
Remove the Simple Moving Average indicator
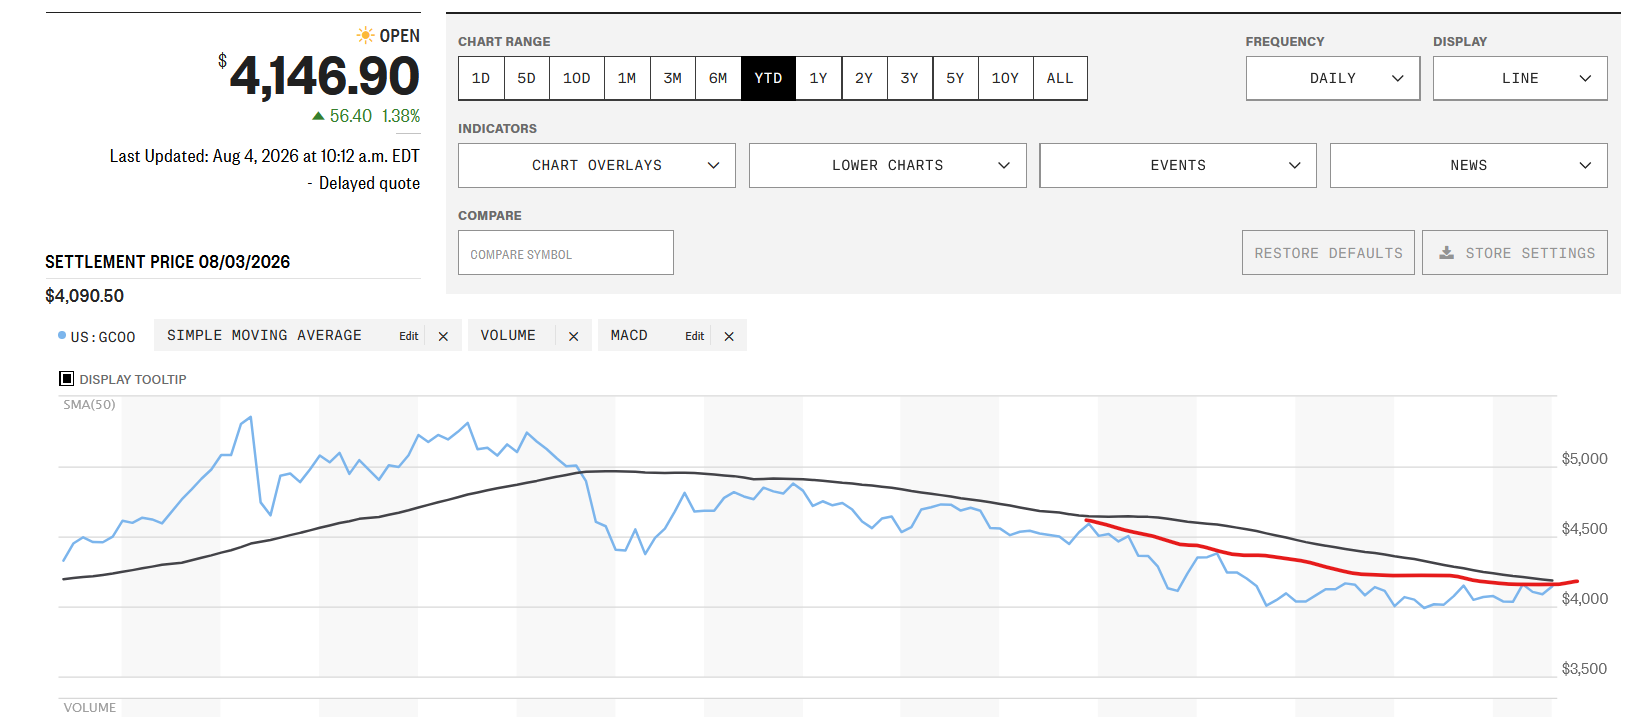click(x=443, y=336)
